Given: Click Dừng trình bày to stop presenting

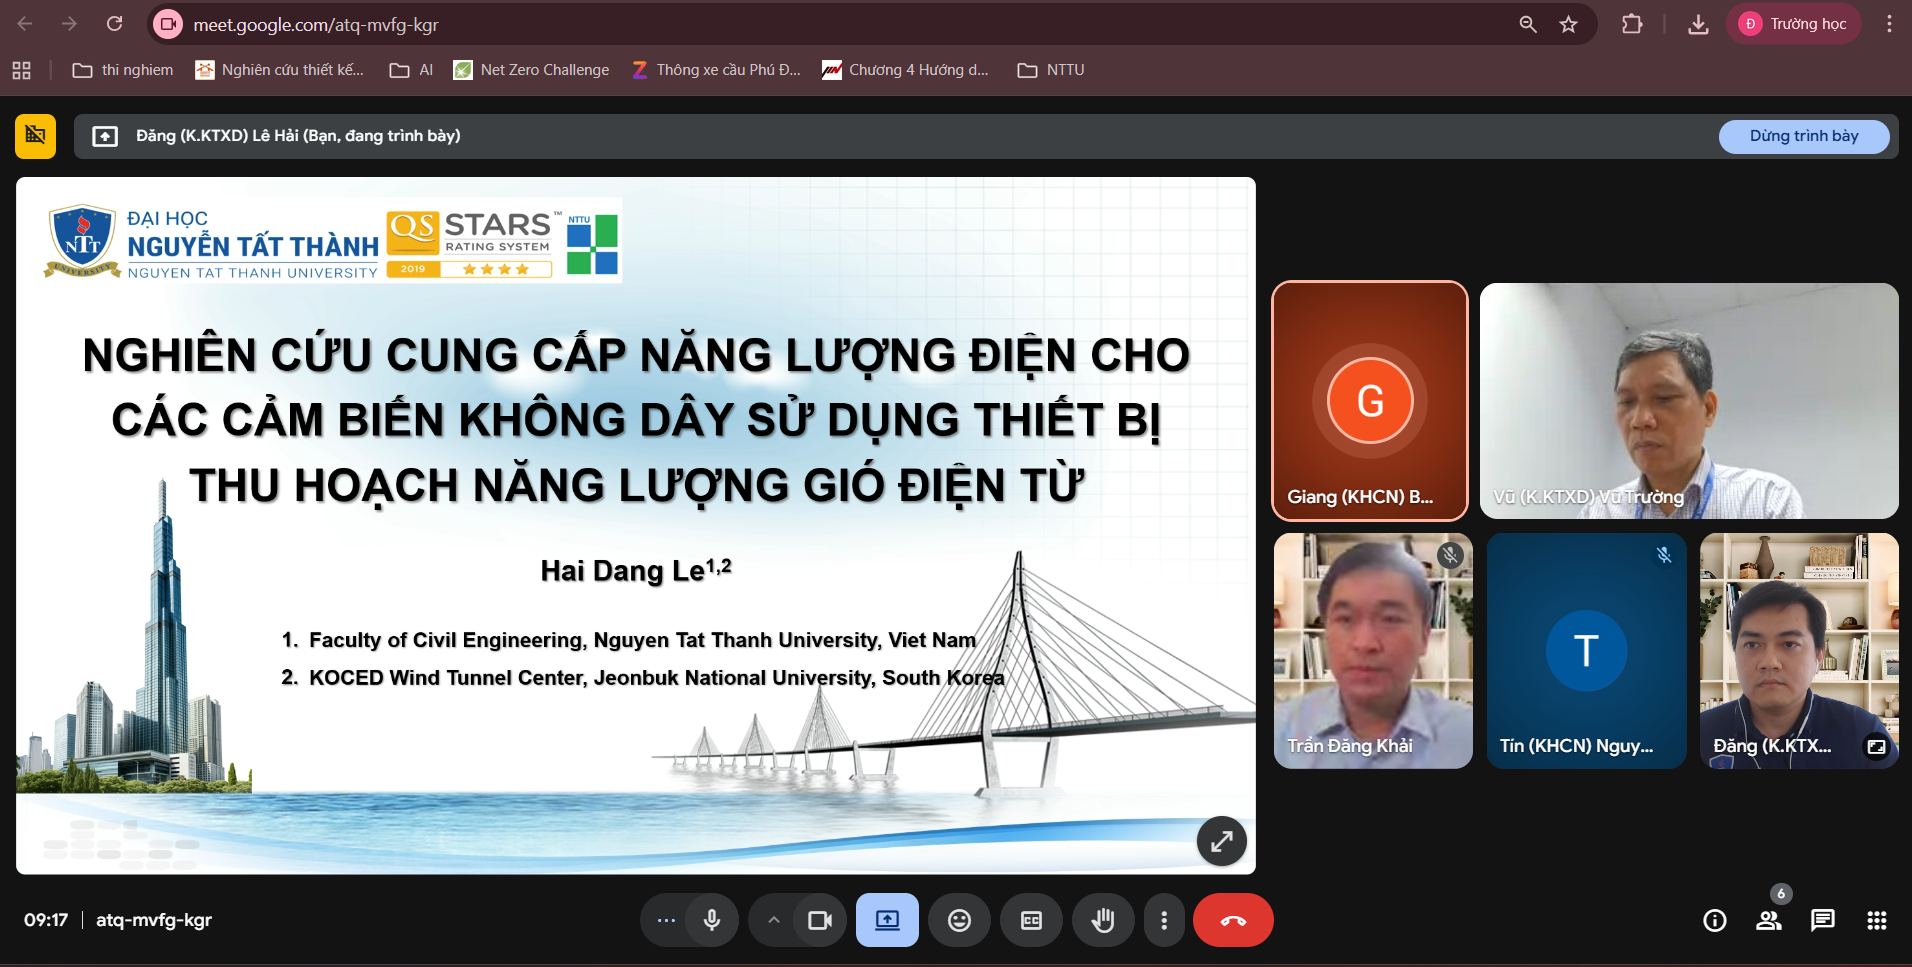Looking at the screenshot, I should [x=1803, y=136].
